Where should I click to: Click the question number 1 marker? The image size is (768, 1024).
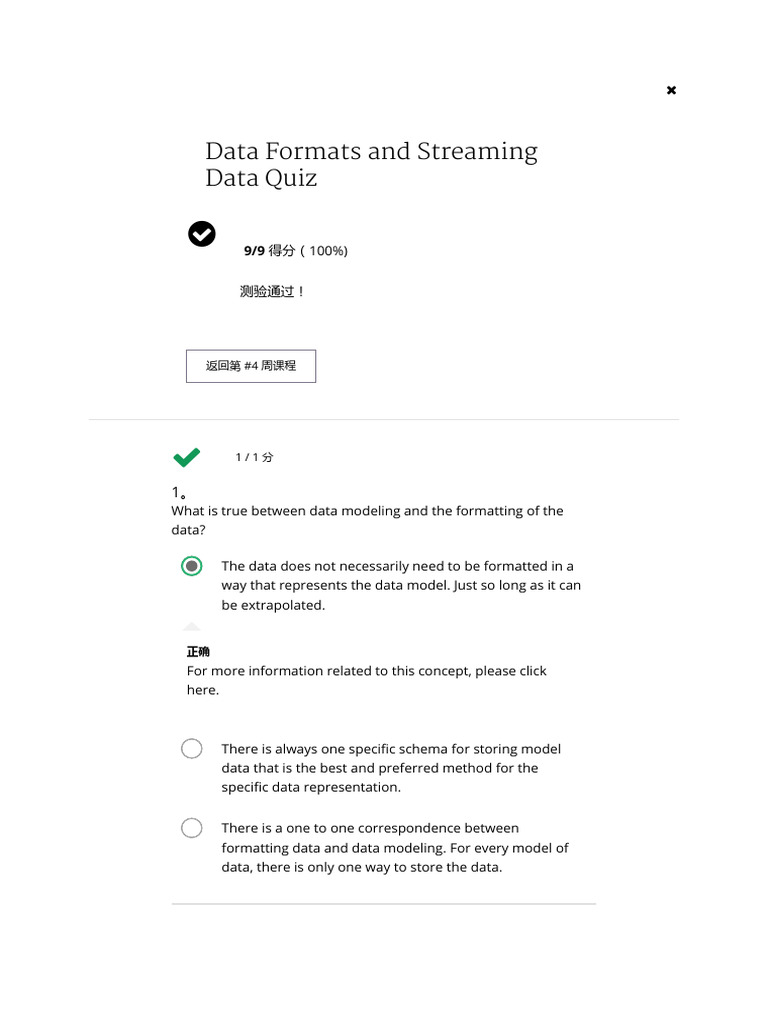(179, 492)
